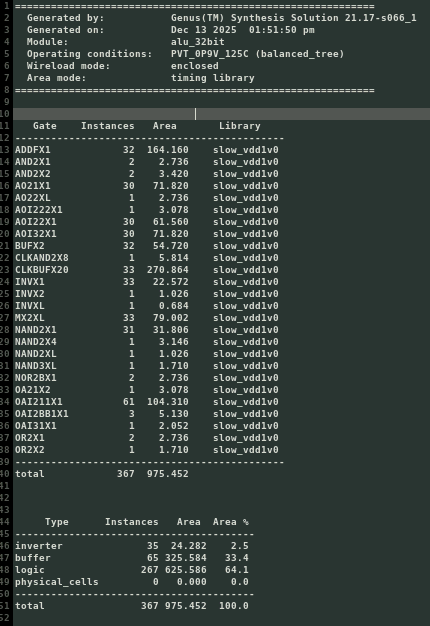This screenshot has height=626, width=430.
Task: Click the INVXL gate name
Action: pyautogui.click(x=30, y=305)
